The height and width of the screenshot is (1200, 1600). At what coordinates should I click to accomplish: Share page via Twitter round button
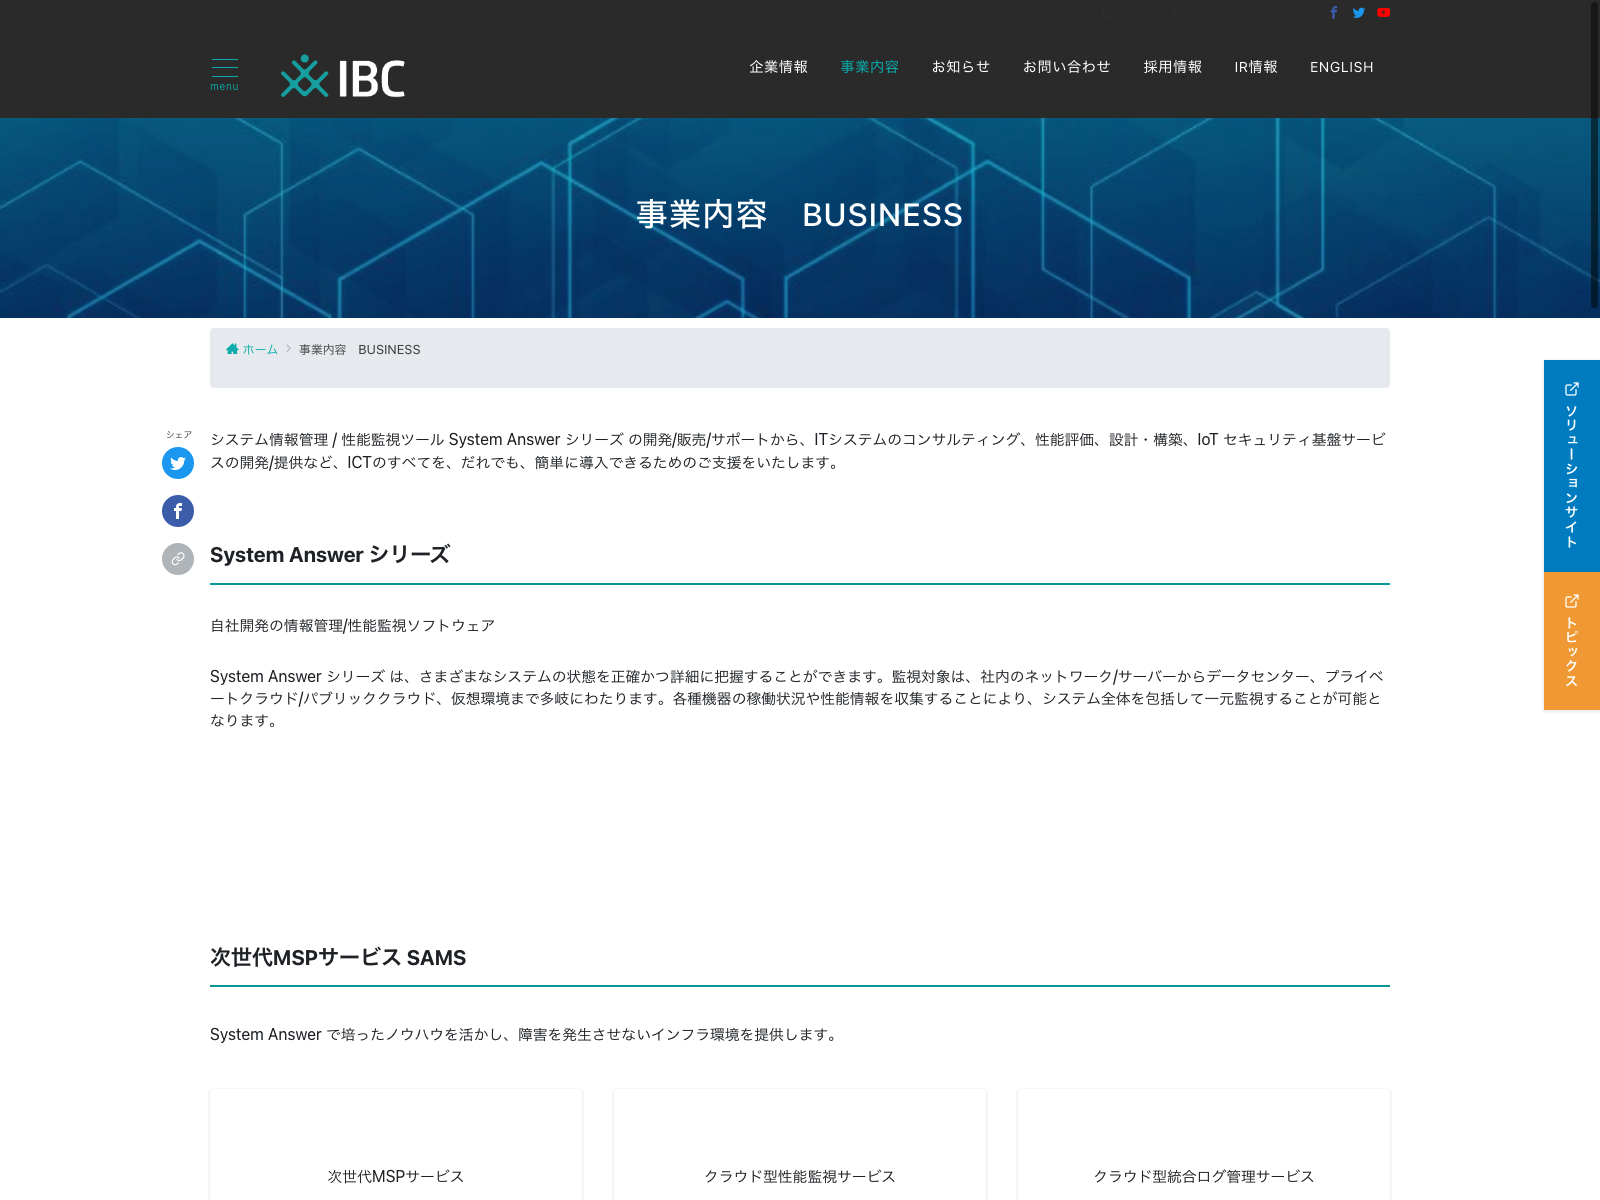[178, 463]
